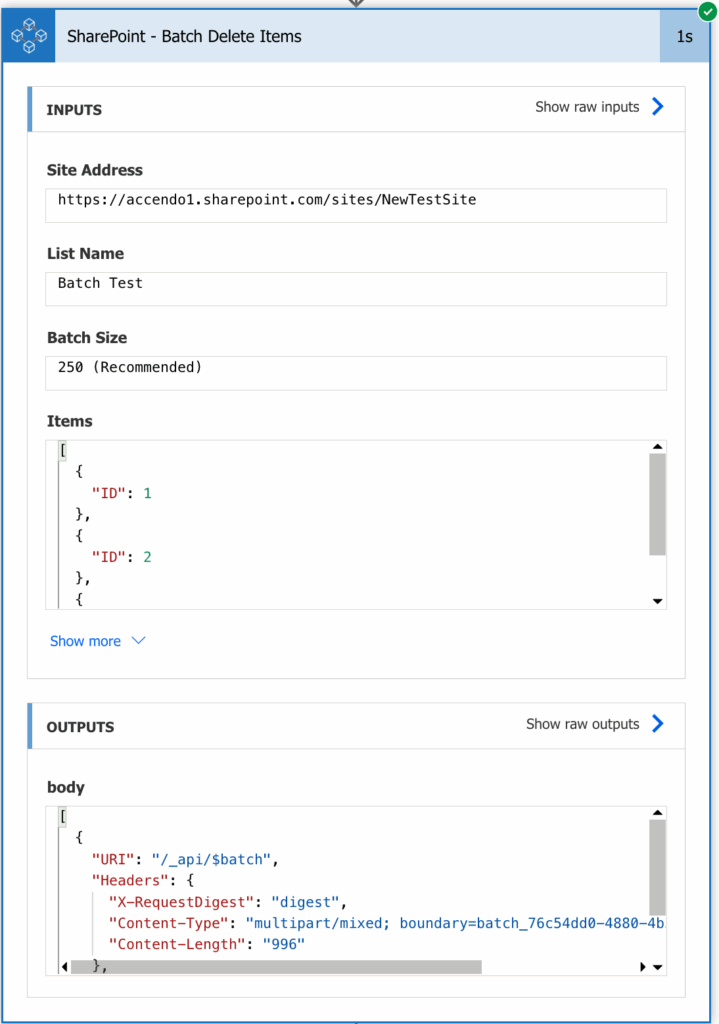Click the green success checkmark status icon
The height and width of the screenshot is (1024, 719).
pos(708,11)
